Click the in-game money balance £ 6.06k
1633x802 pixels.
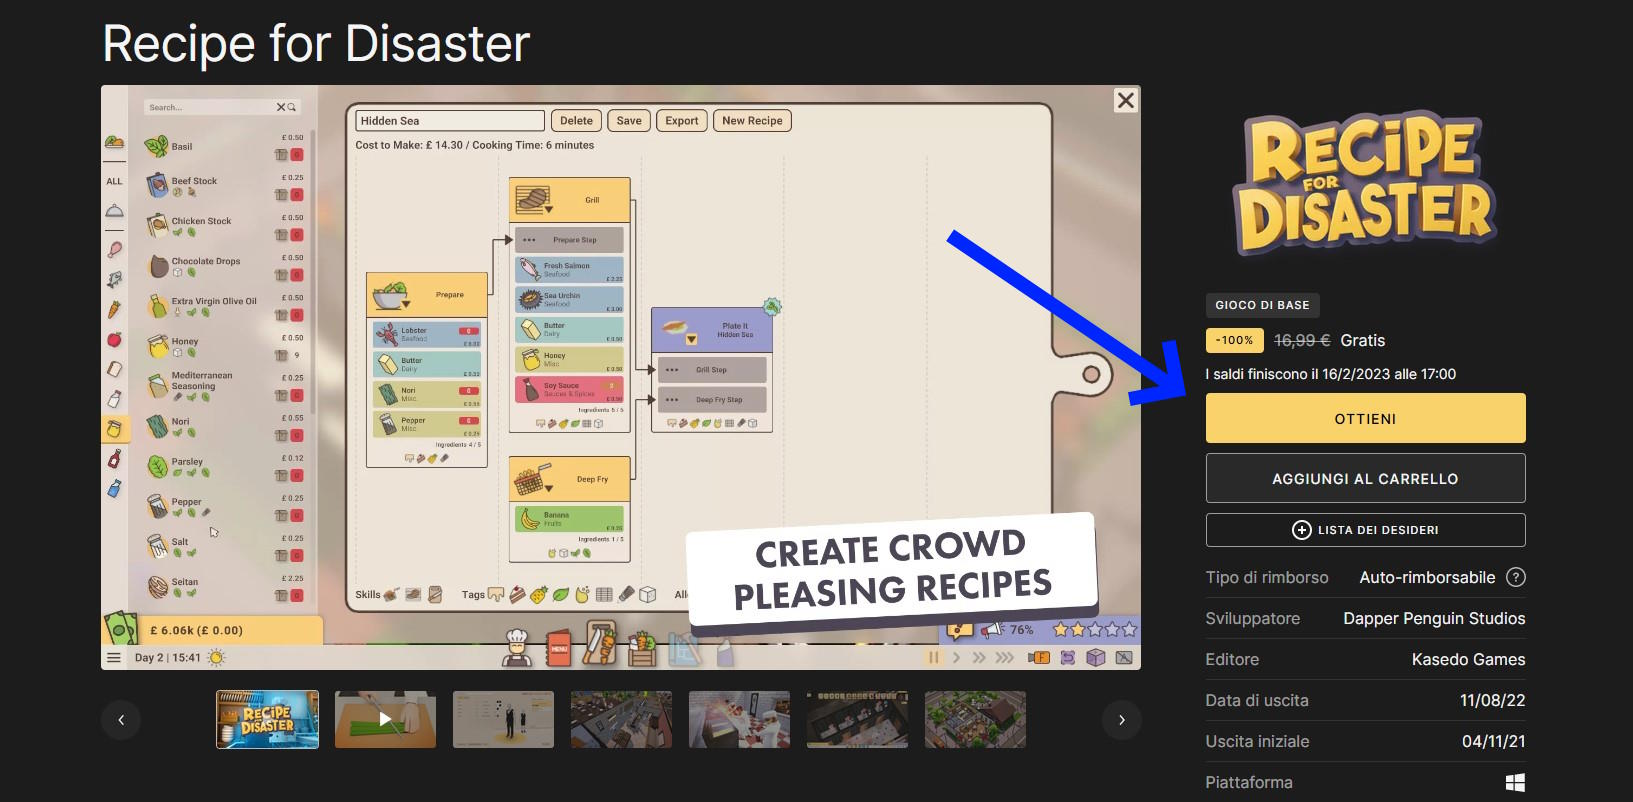(197, 630)
